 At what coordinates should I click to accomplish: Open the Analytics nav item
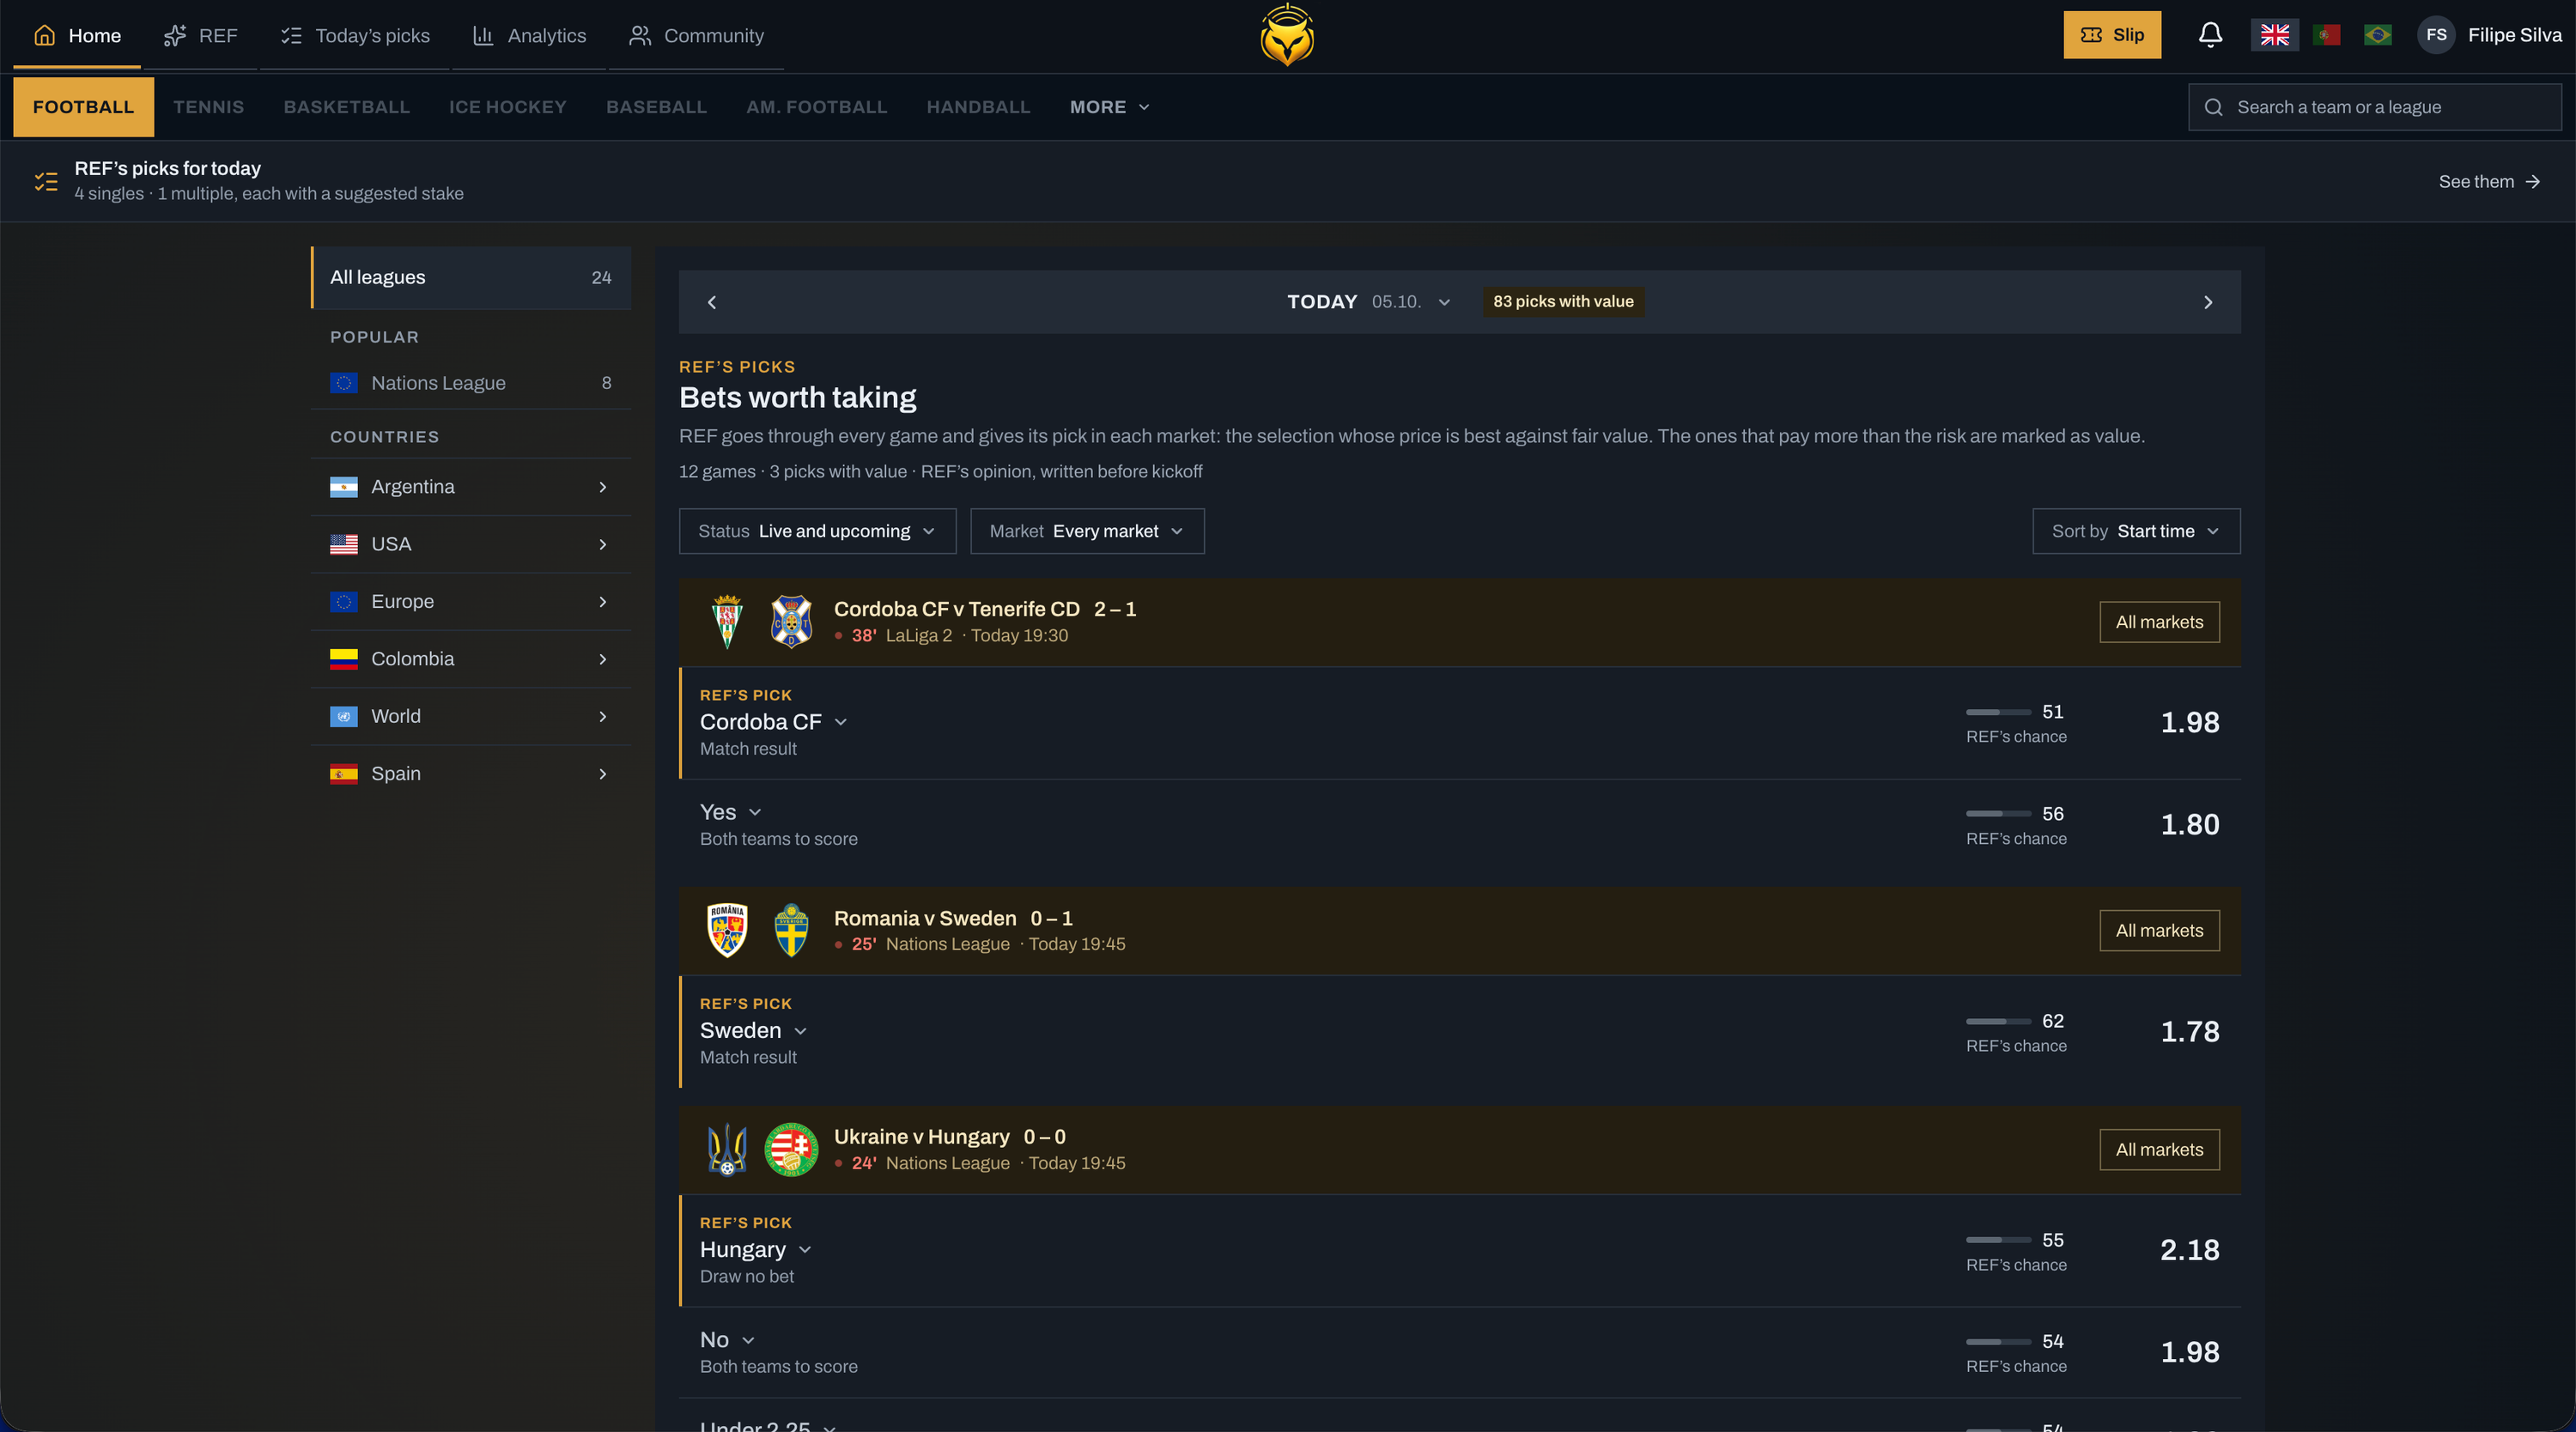click(529, 36)
